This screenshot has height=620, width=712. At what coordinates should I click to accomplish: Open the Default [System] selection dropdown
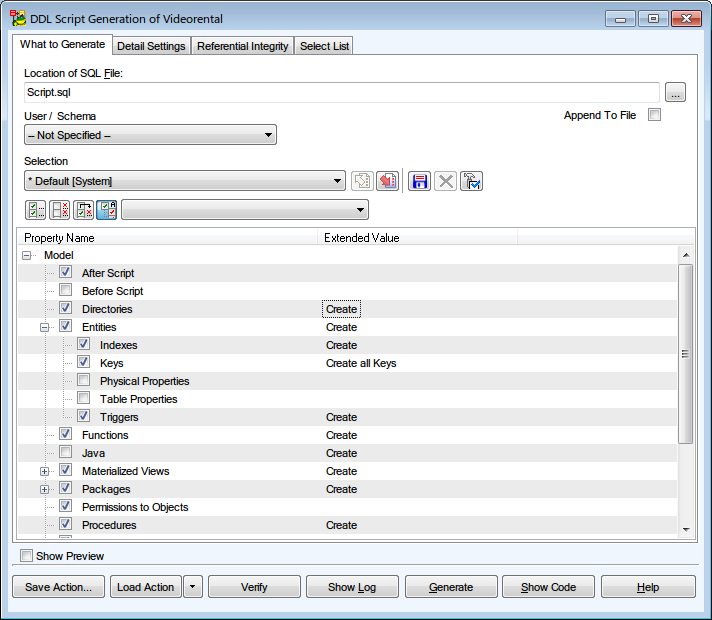pos(185,181)
